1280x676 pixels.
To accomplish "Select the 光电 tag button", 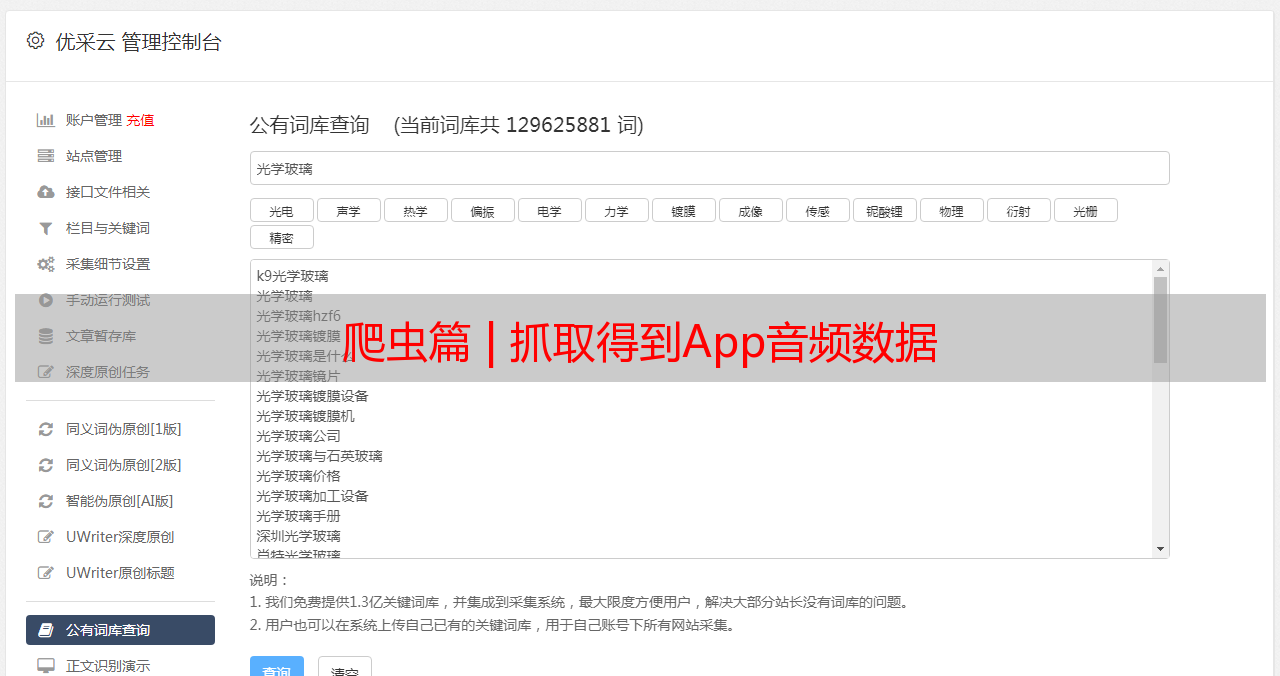I will point(281,210).
